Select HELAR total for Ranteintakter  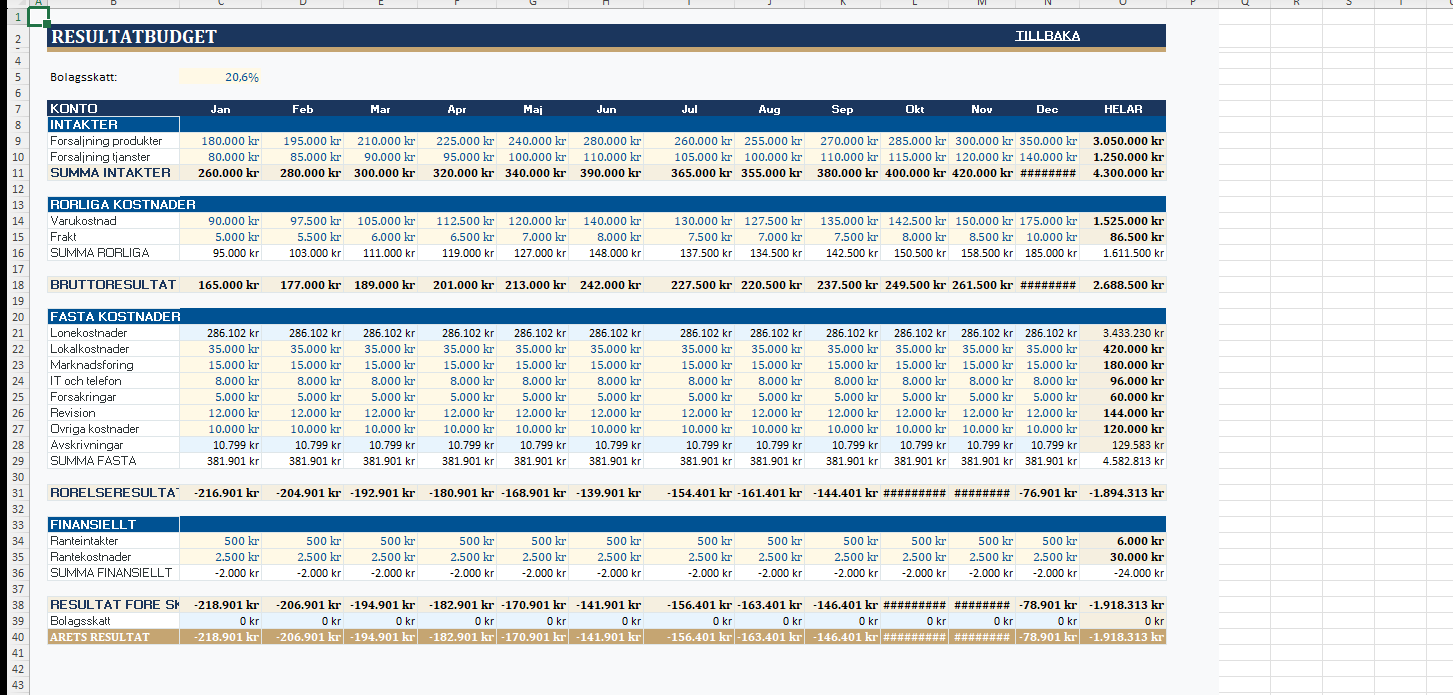pyautogui.click(x=1122, y=541)
